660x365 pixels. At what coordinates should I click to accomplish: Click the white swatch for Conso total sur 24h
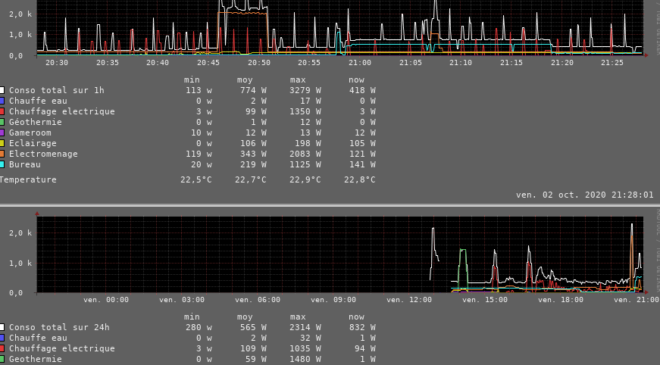tap(2, 327)
